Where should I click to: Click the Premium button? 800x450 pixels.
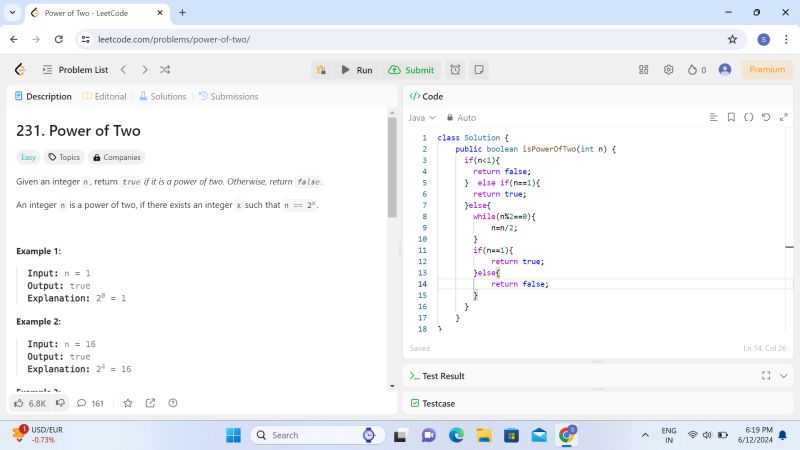(x=767, y=69)
